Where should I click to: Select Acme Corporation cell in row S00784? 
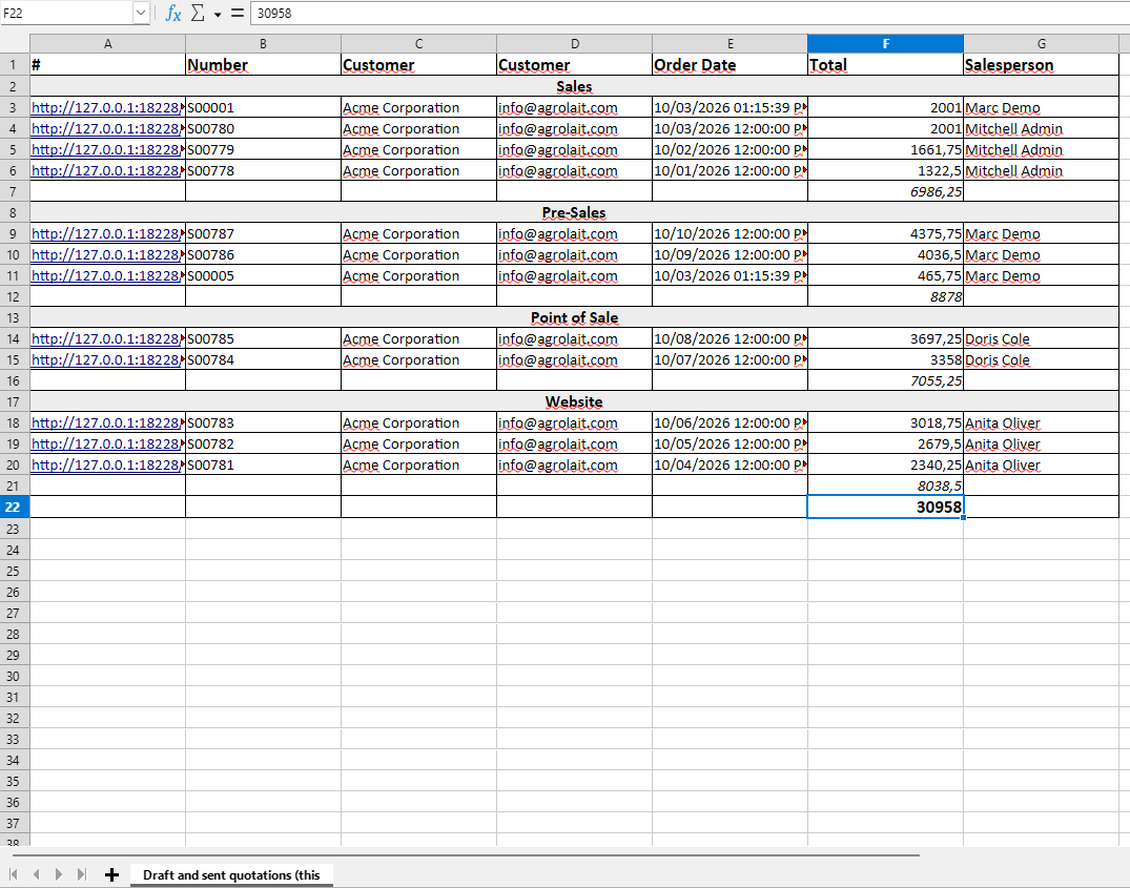point(419,360)
